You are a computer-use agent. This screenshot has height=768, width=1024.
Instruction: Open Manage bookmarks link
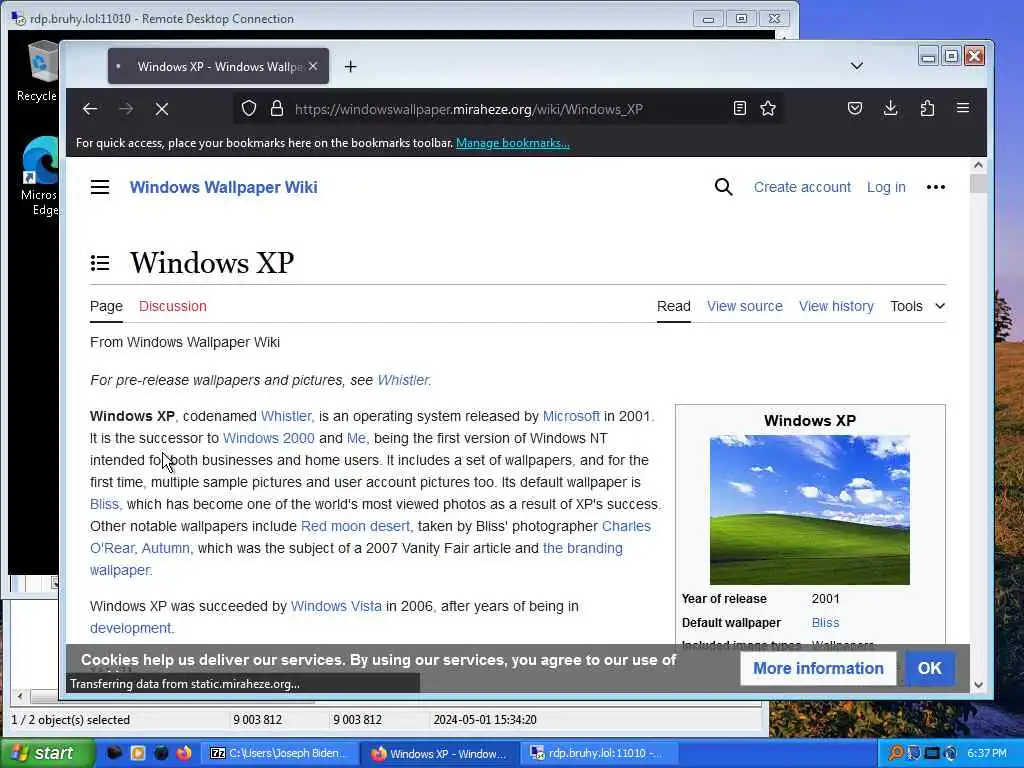513,143
